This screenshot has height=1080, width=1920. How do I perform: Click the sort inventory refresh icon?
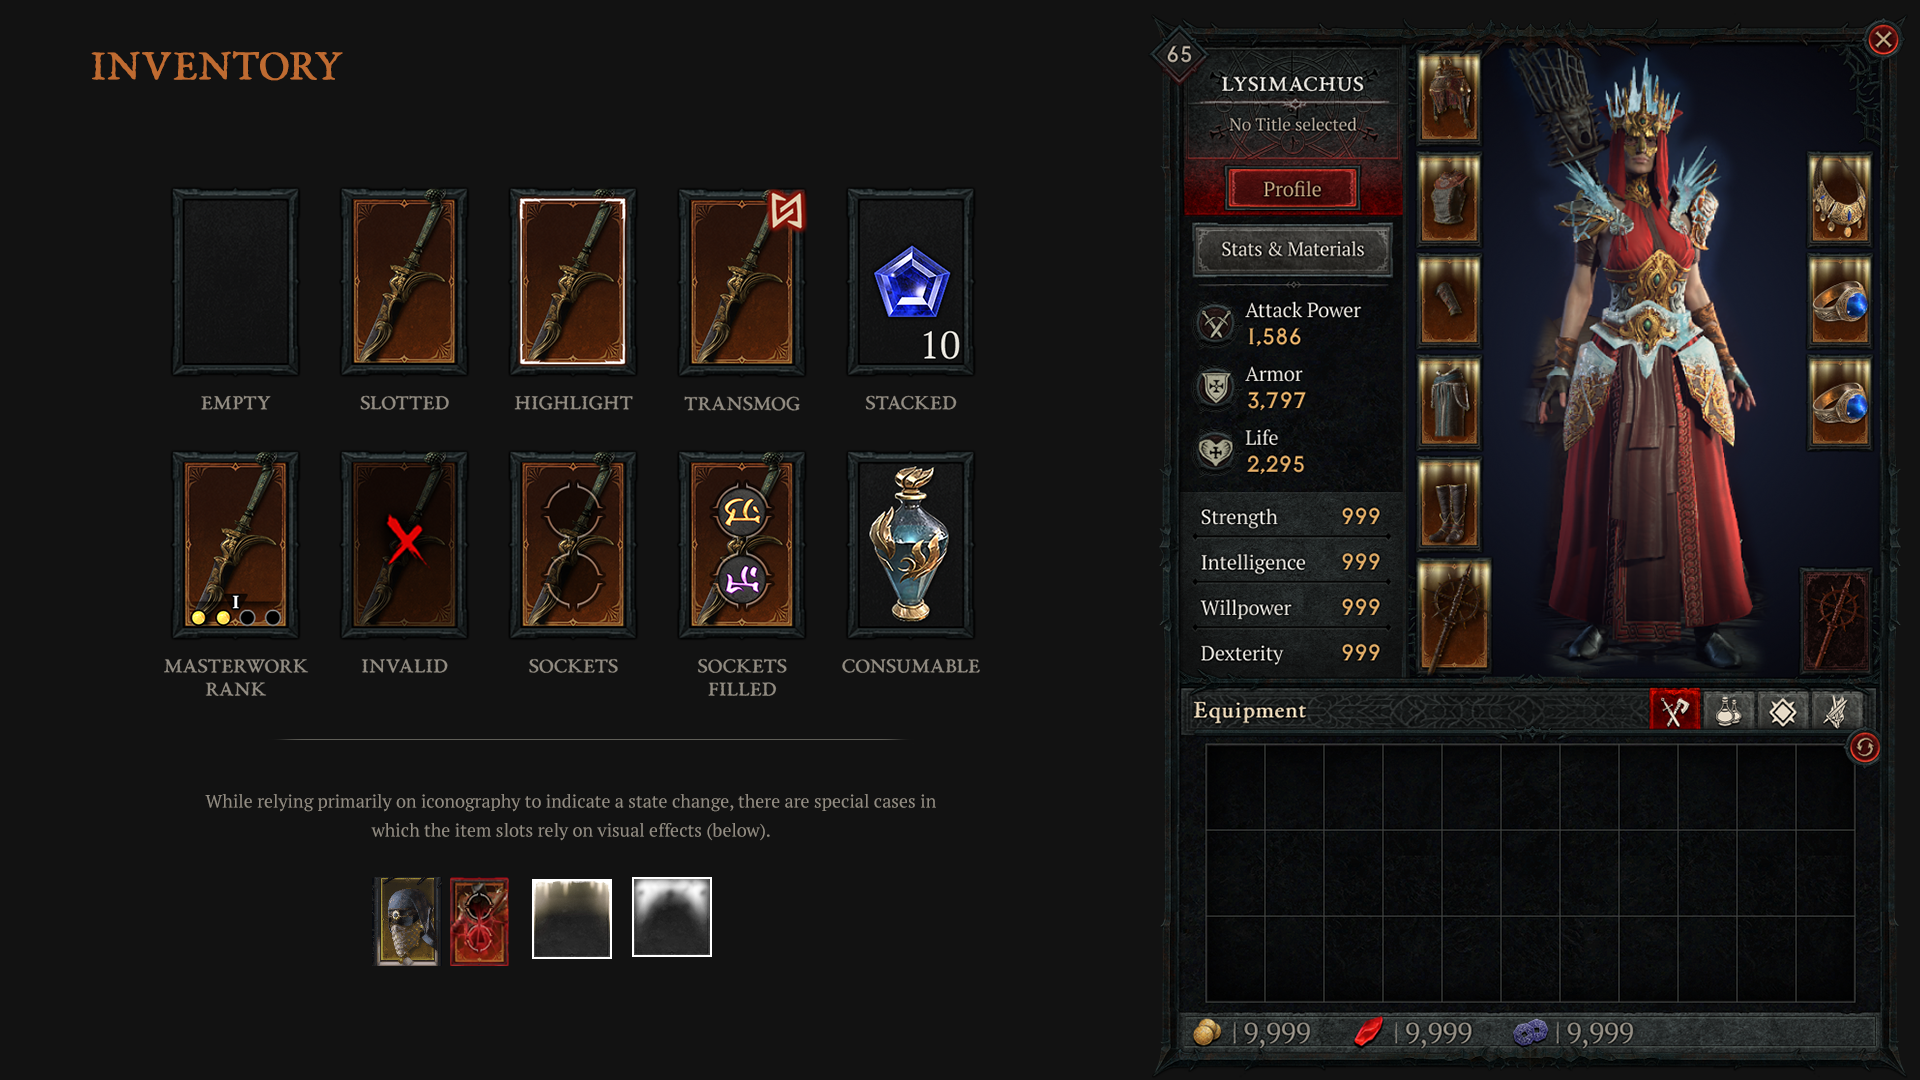click(x=1864, y=748)
